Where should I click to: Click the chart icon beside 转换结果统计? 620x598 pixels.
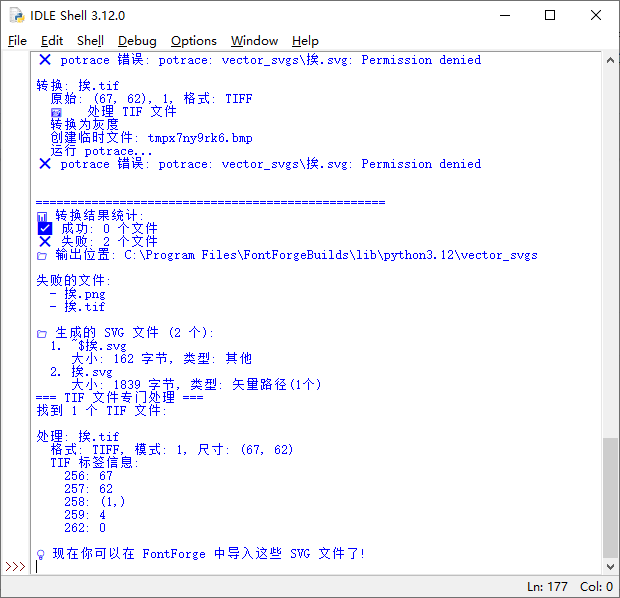(42, 216)
